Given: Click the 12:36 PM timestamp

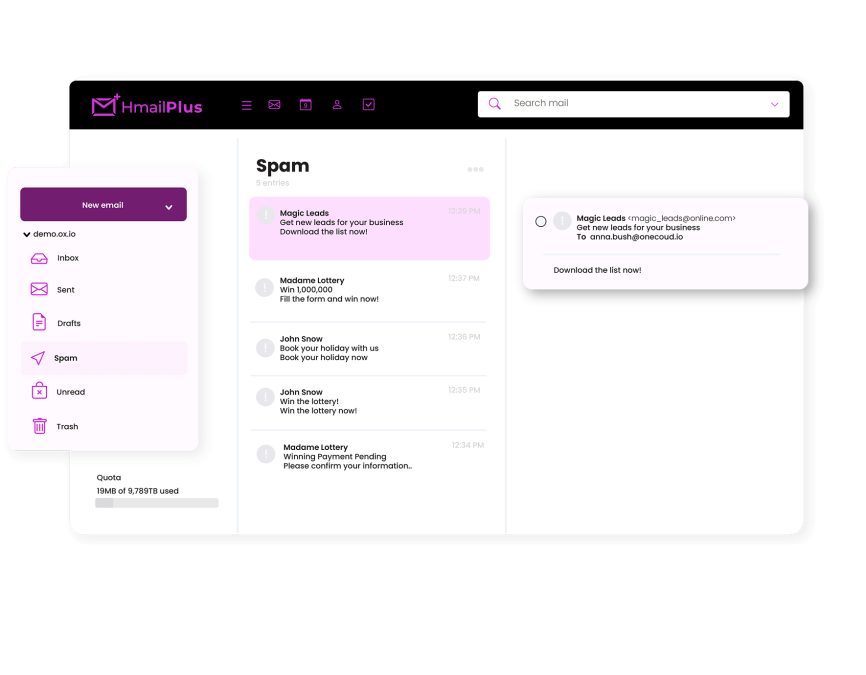Looking at the screenshot, I should pyautogui.click(x=464, y=337).
